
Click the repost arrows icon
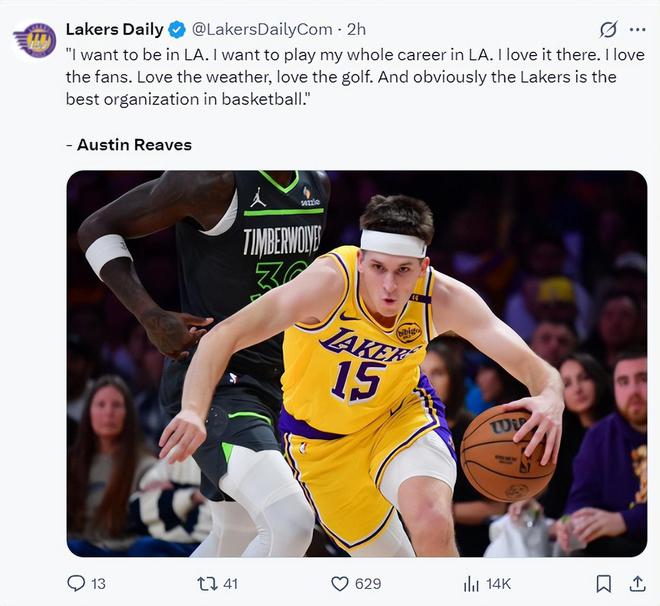[208, 583]
